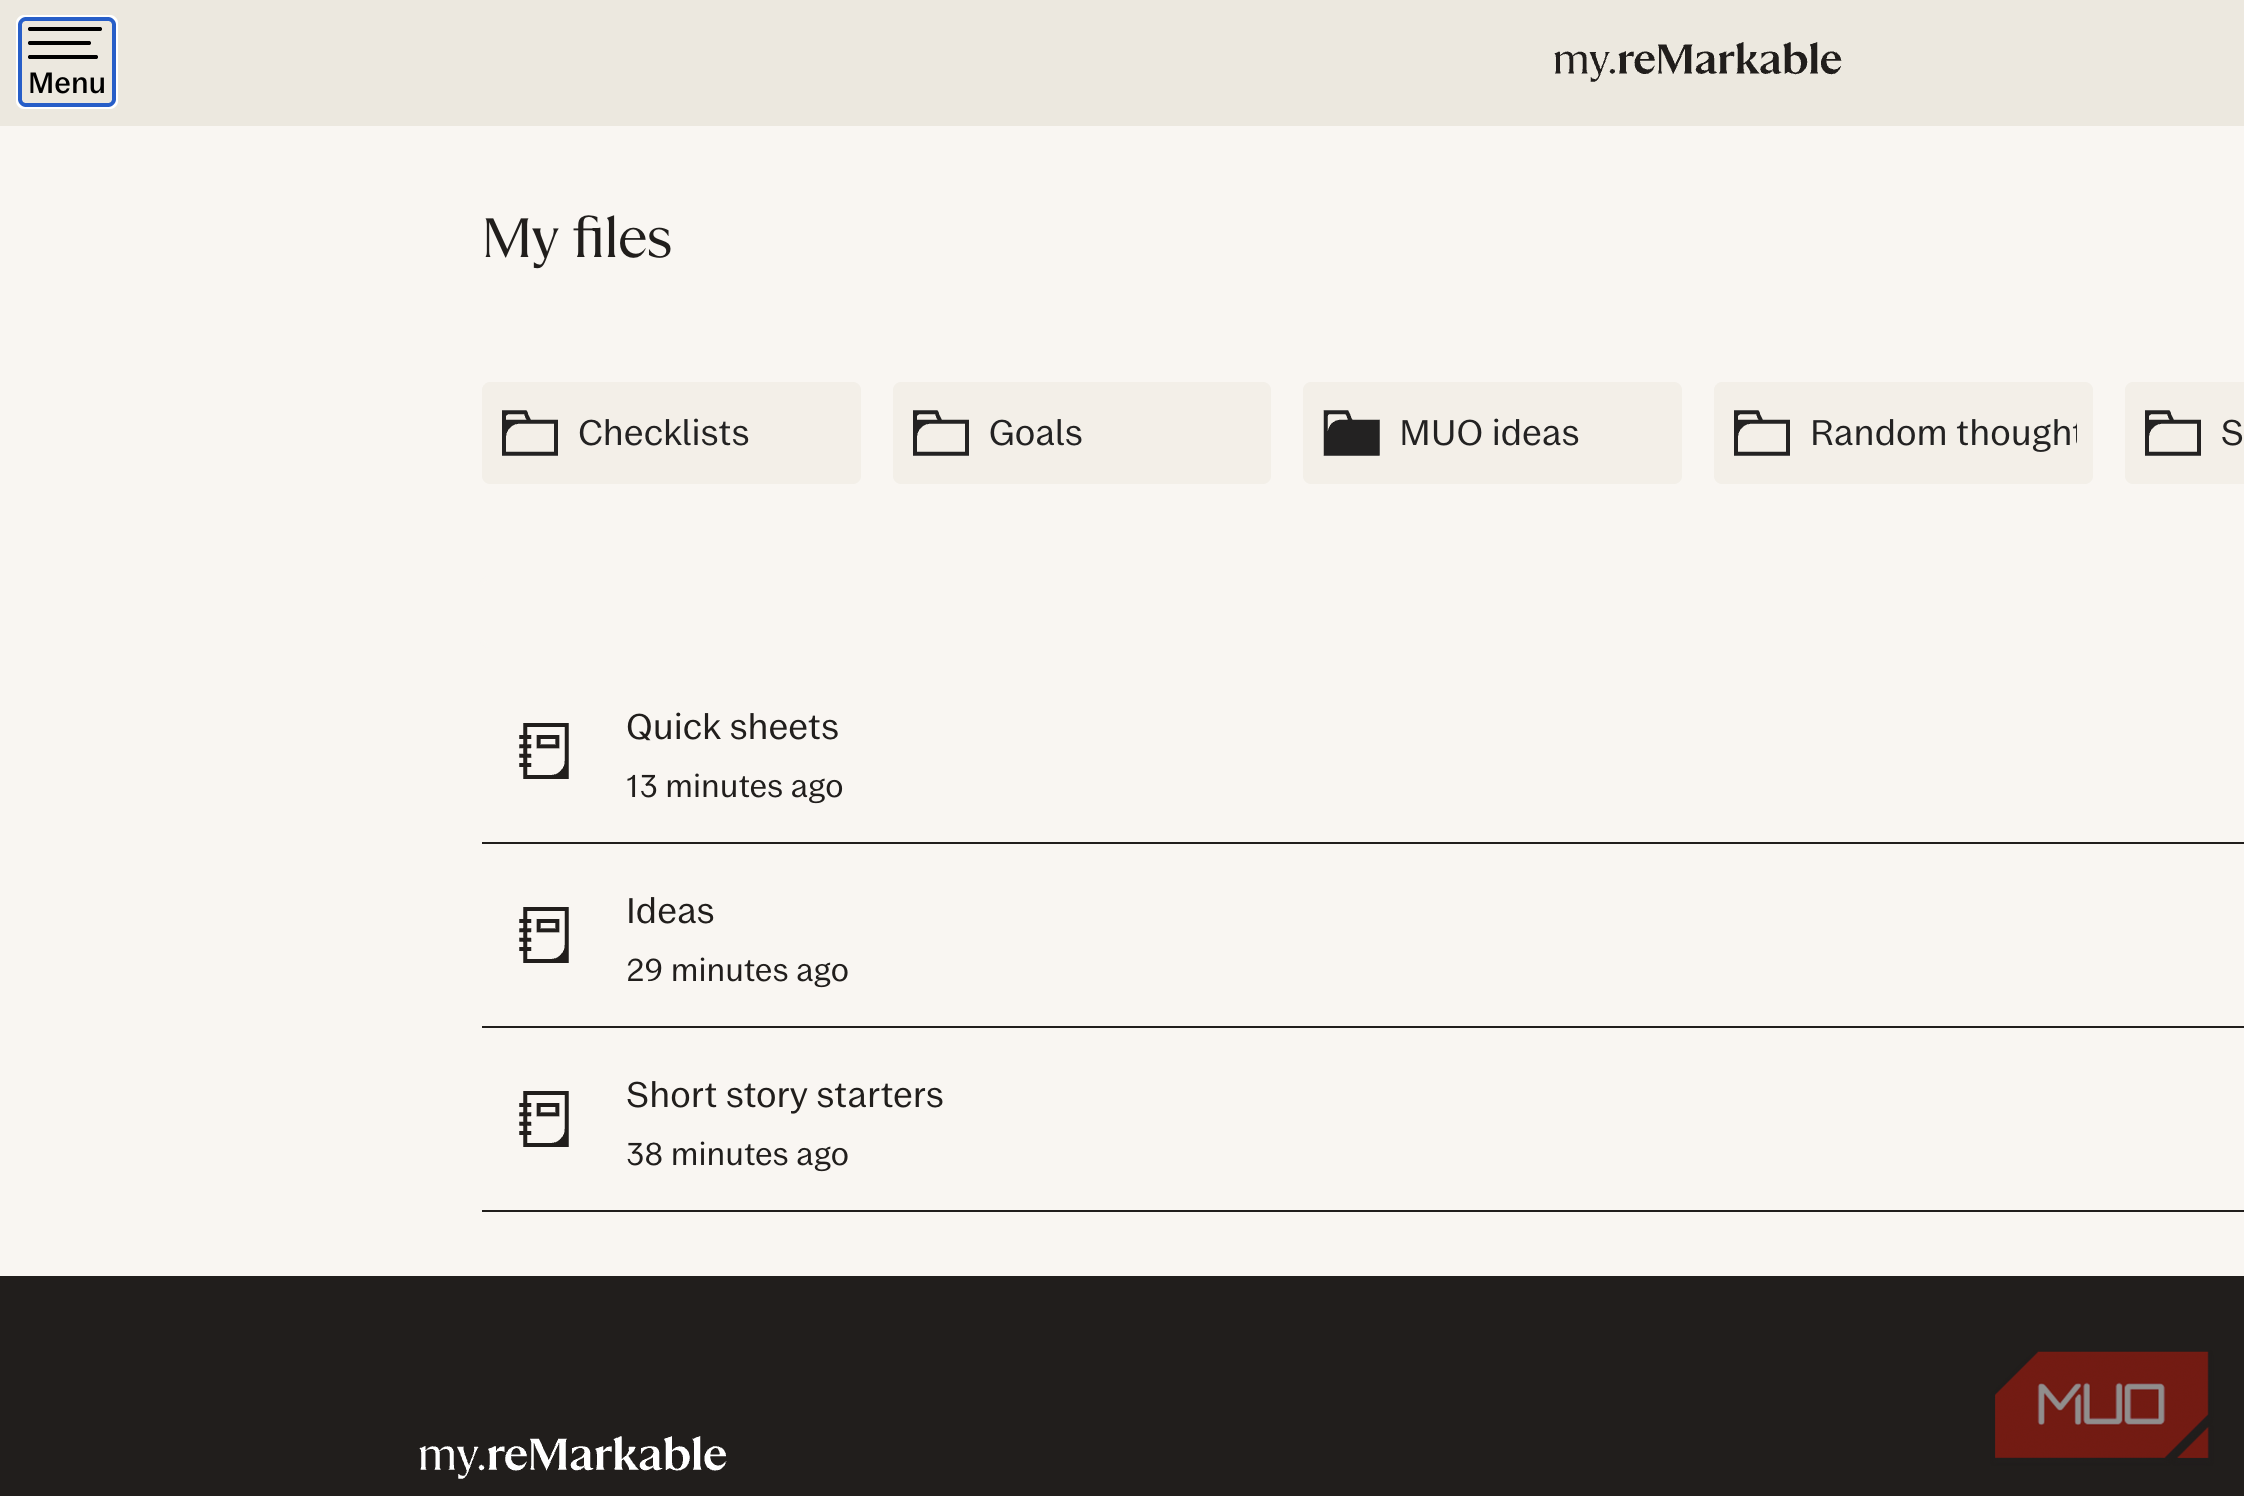
Task: Open the Checklists folder label
Action: point(663,433)
